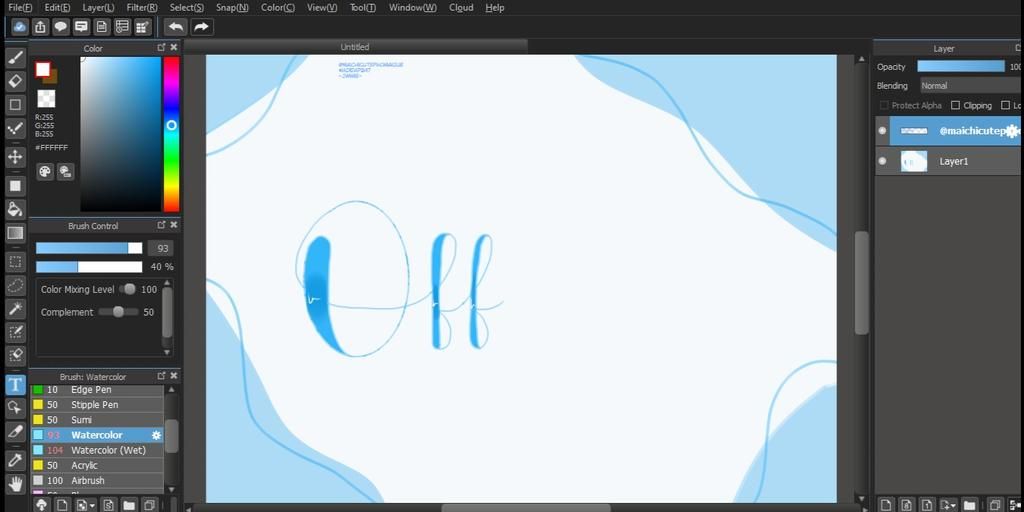Image resolution: width=1024 pixels, height=512 pixels.
Task: Open the color palette icon
Action: pos(44,172)
